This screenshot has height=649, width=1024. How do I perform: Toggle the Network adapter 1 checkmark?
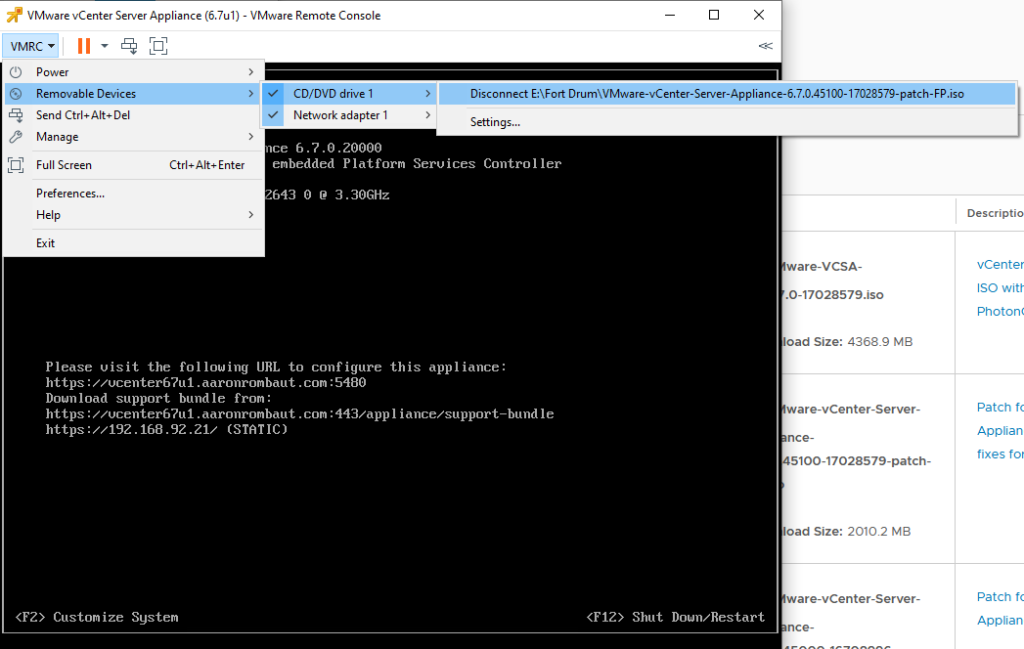(x=274, y=115)
